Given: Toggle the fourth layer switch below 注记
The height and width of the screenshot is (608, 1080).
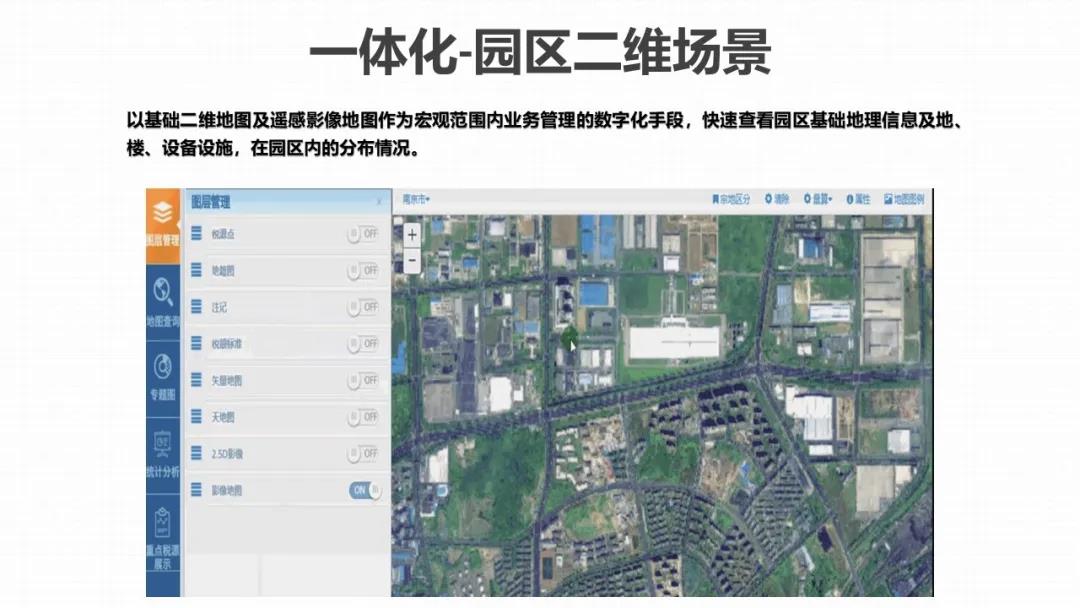Looking at the screenshot, I should [363, 343].
